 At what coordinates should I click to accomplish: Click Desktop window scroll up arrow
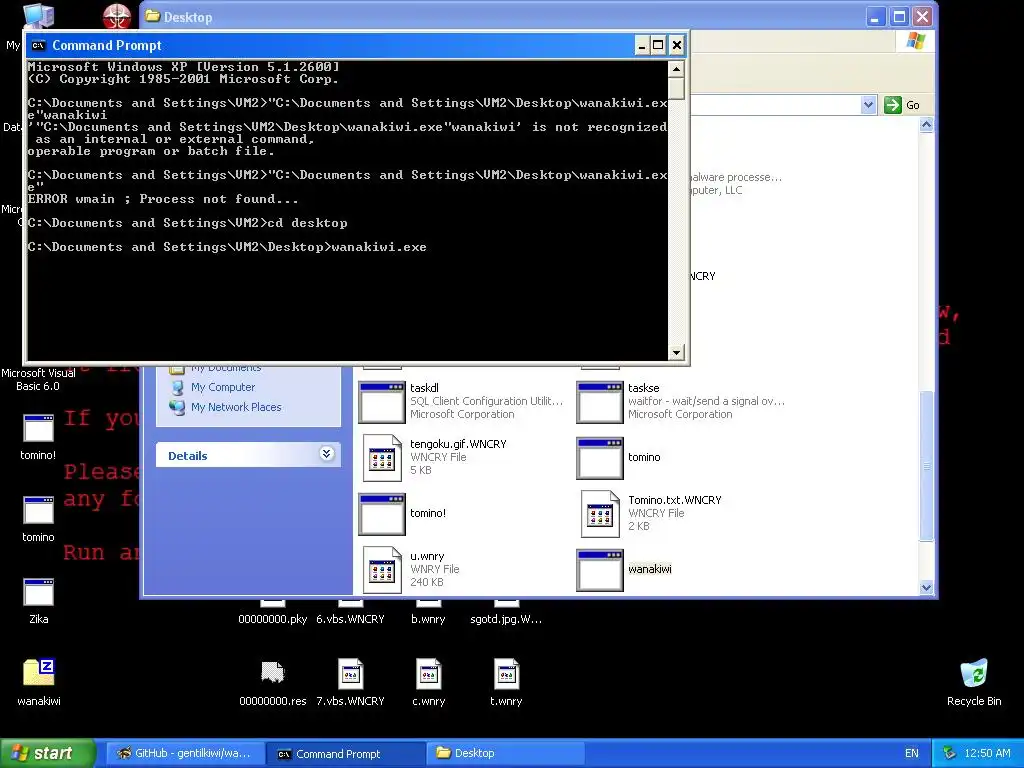tap(926, 125)
